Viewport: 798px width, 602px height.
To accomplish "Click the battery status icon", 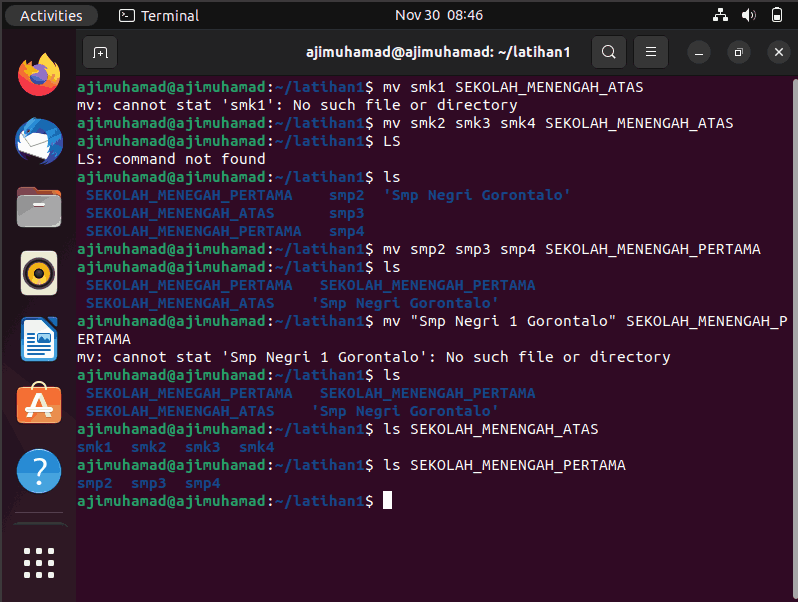I will pyautogui.click(x=777, y=15).
